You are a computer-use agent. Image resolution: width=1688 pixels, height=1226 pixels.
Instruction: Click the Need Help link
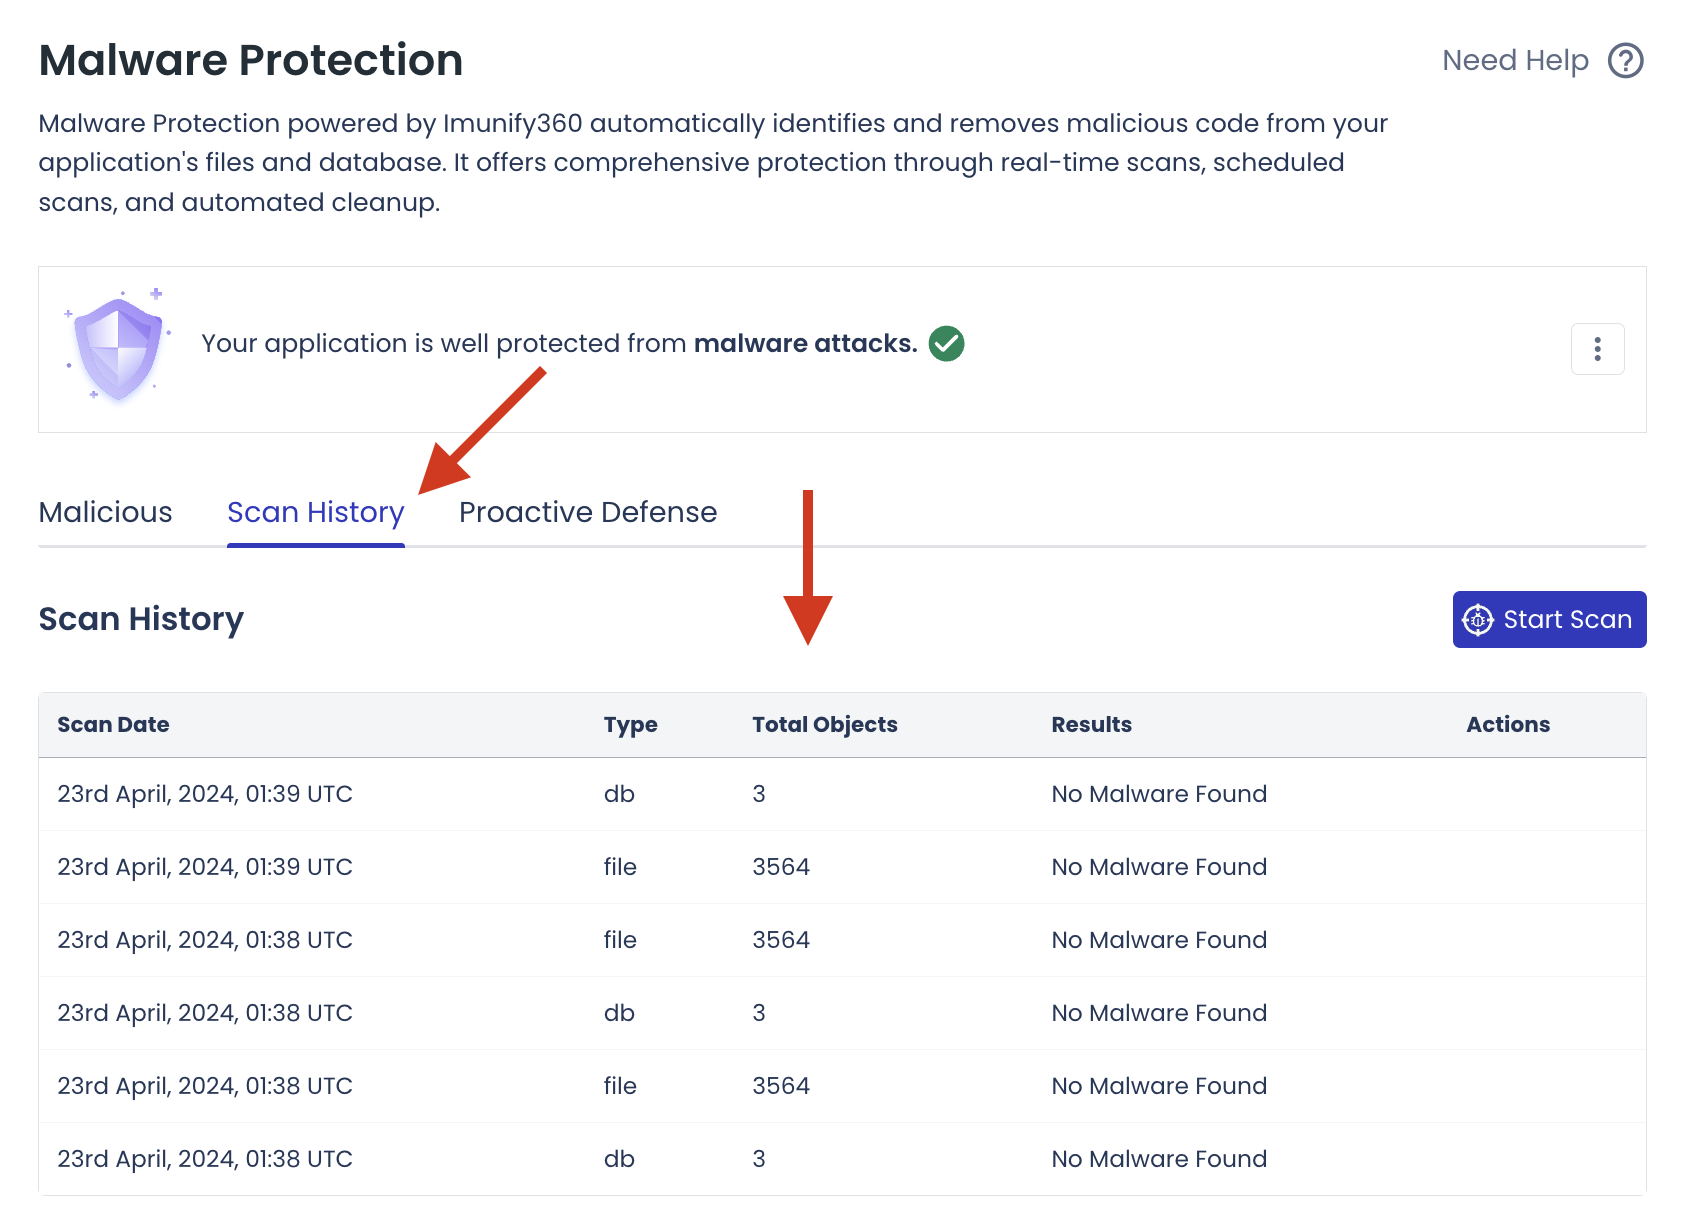[1514, 61]
